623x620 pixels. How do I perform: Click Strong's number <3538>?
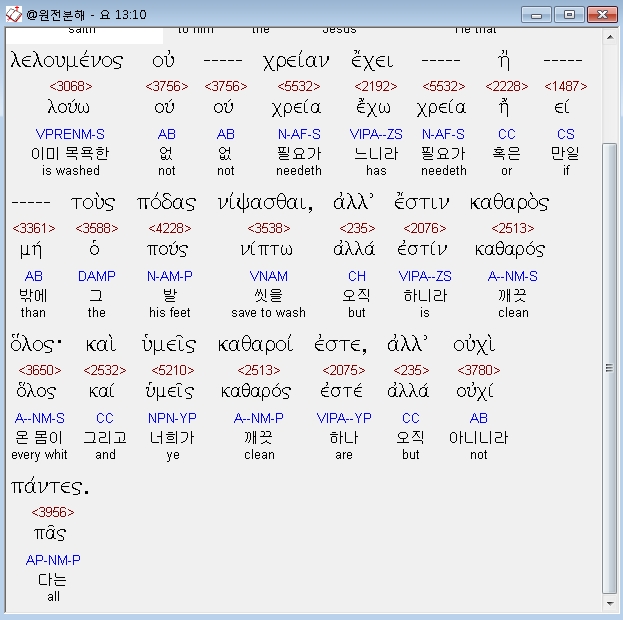coord(269,228)
